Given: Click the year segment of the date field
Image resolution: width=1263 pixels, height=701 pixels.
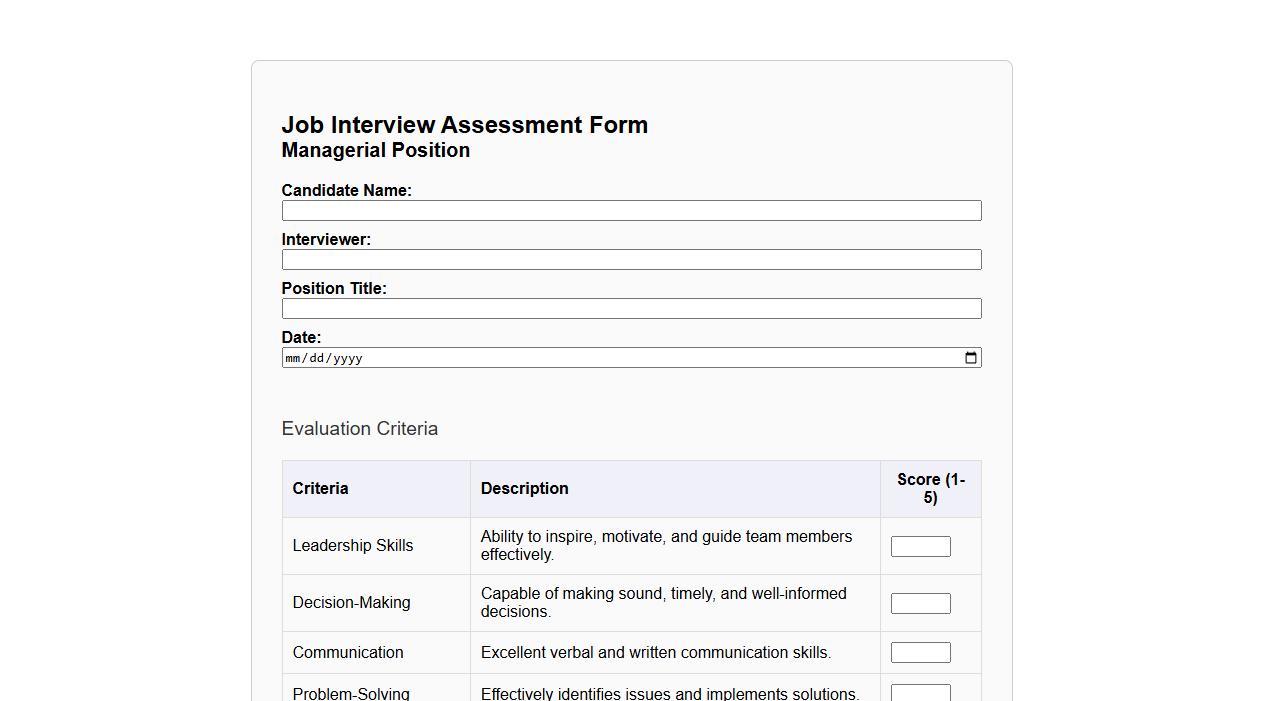Looking at the screenshot, I should (348, 357).
